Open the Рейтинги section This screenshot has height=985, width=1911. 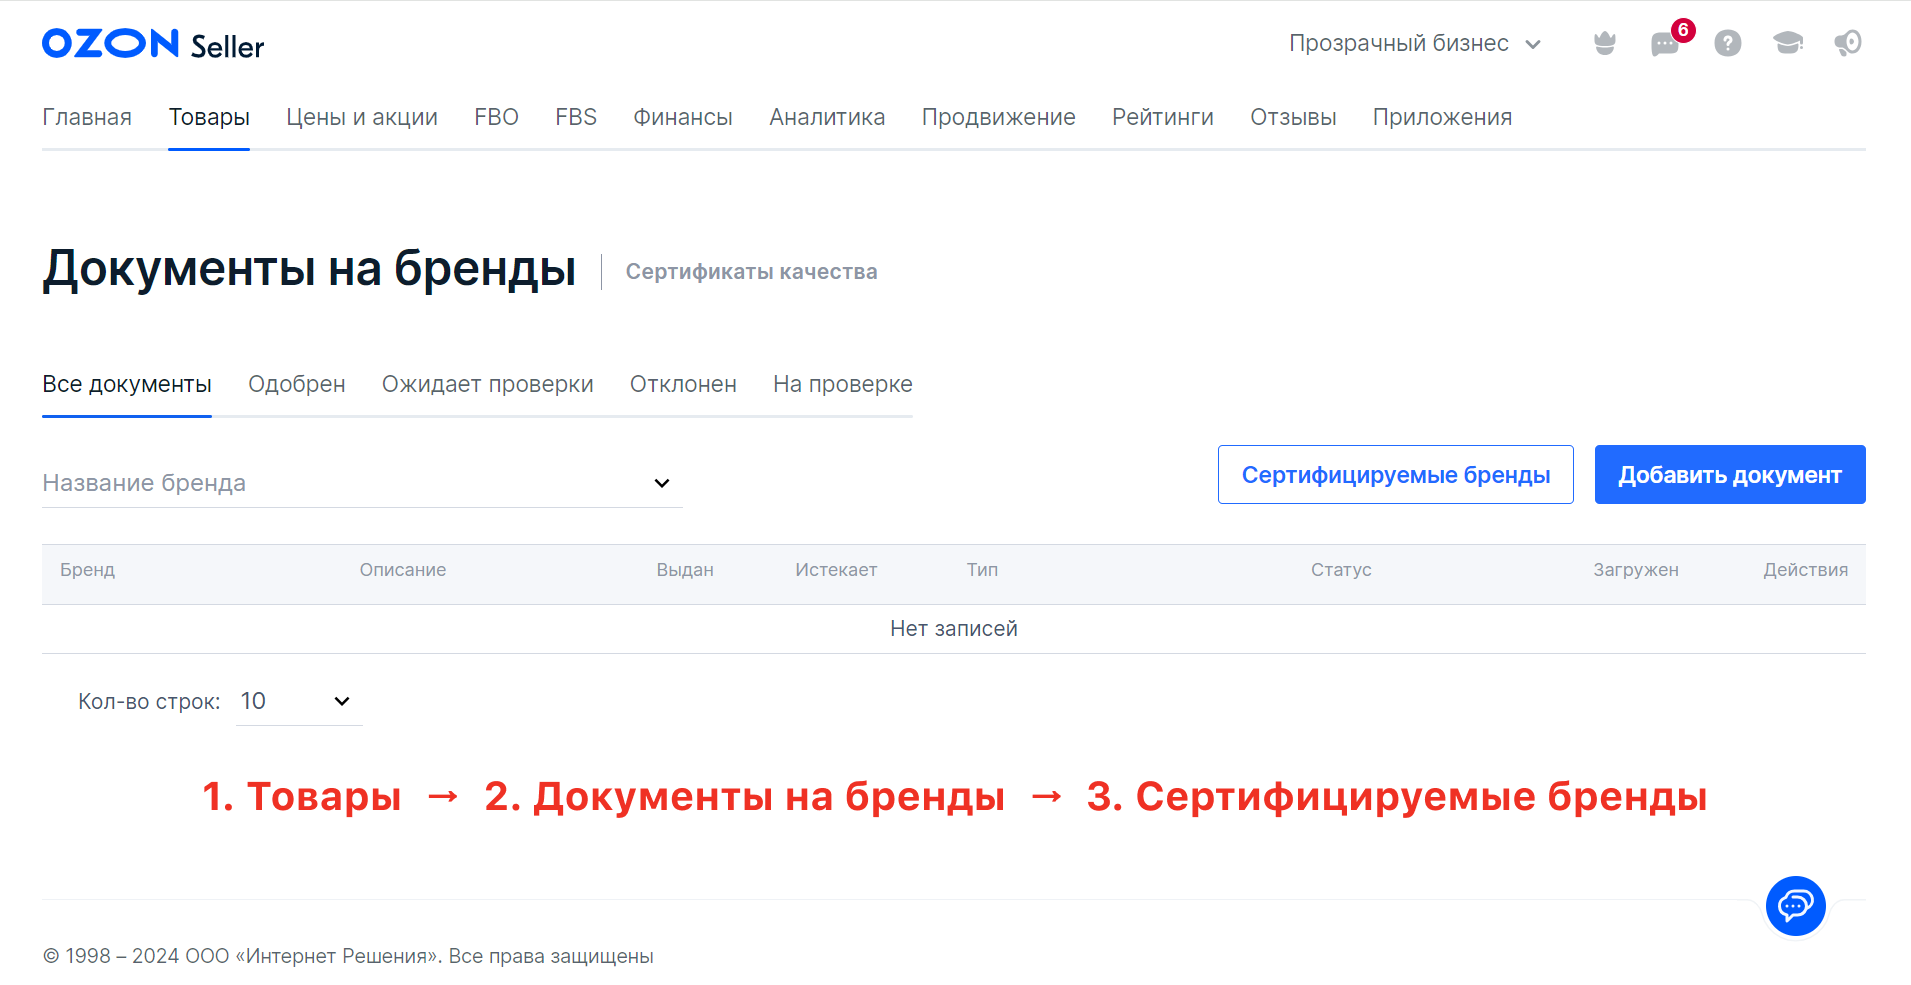coord(1163,117)
